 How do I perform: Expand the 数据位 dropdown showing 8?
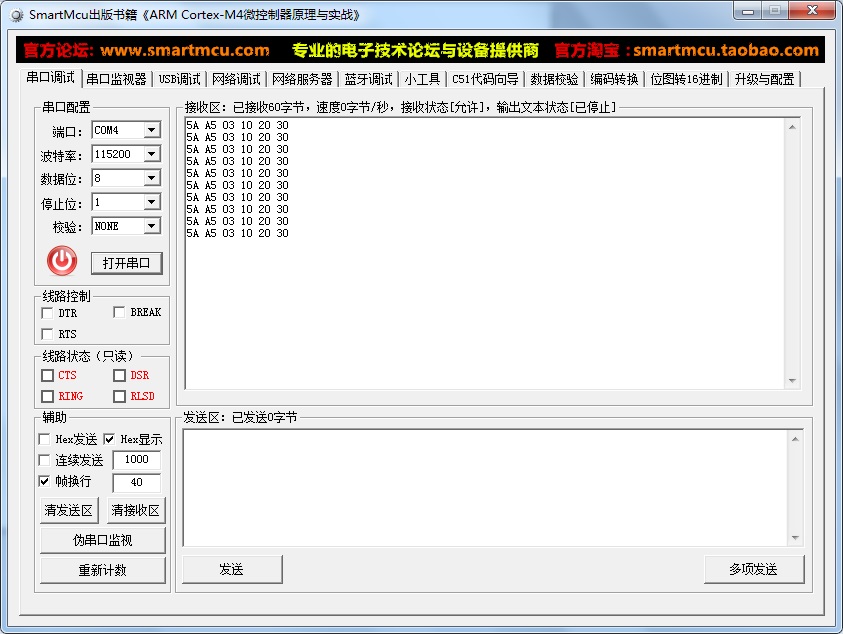click(152, 178)
